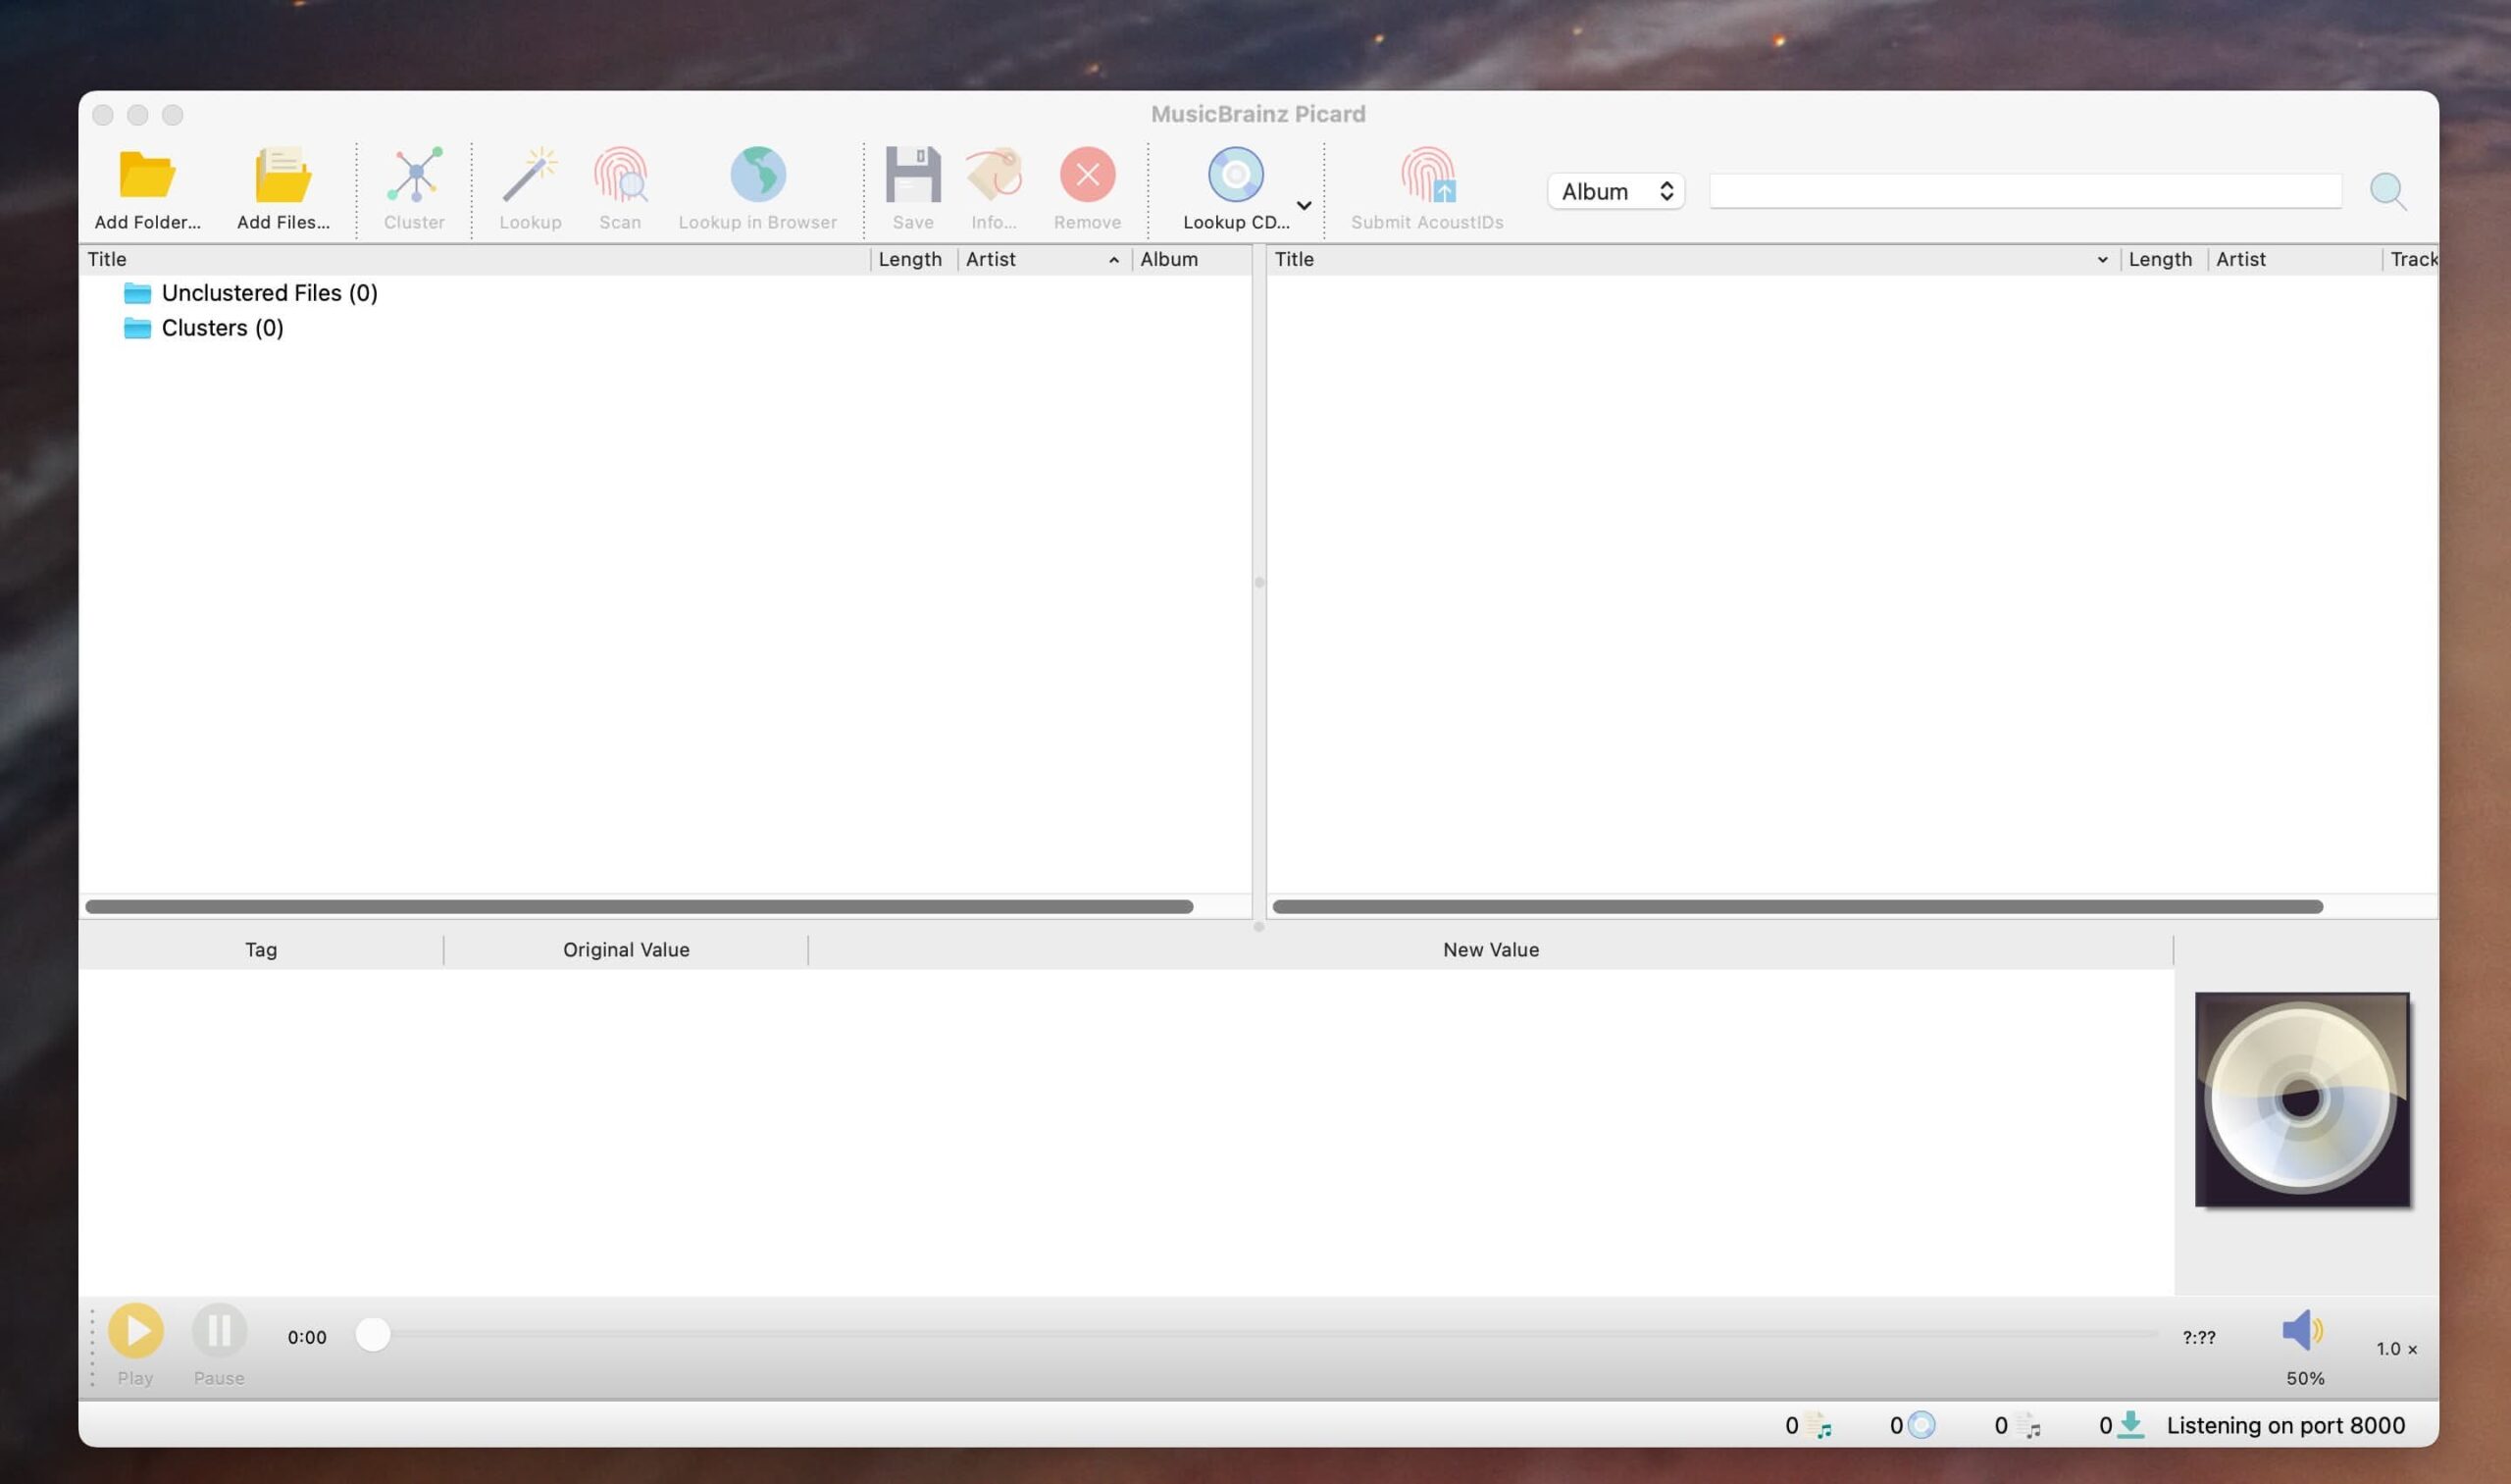Click the pending files icon in status bar
This screenshot has height=1484, width=2511.
point(2029,1426)
